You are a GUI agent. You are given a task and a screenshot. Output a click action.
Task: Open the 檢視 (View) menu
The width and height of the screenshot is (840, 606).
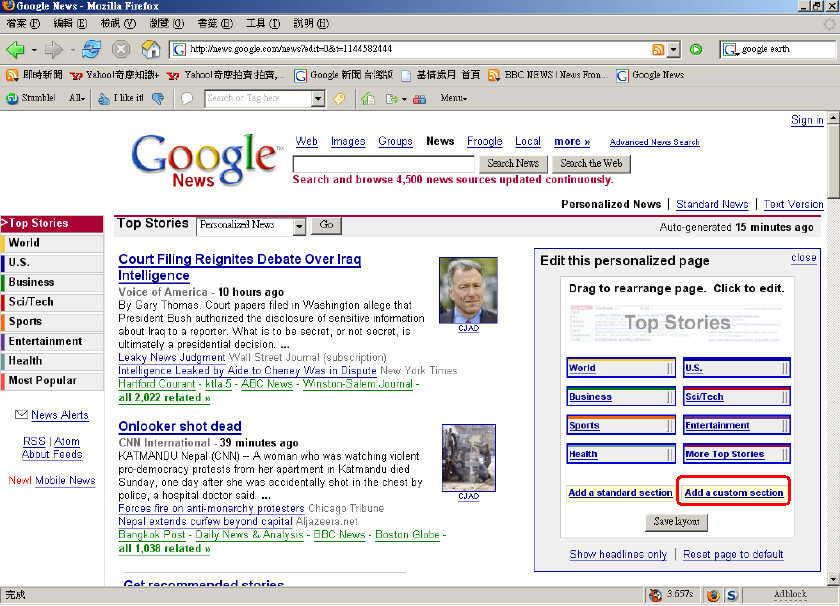[118, 24]
